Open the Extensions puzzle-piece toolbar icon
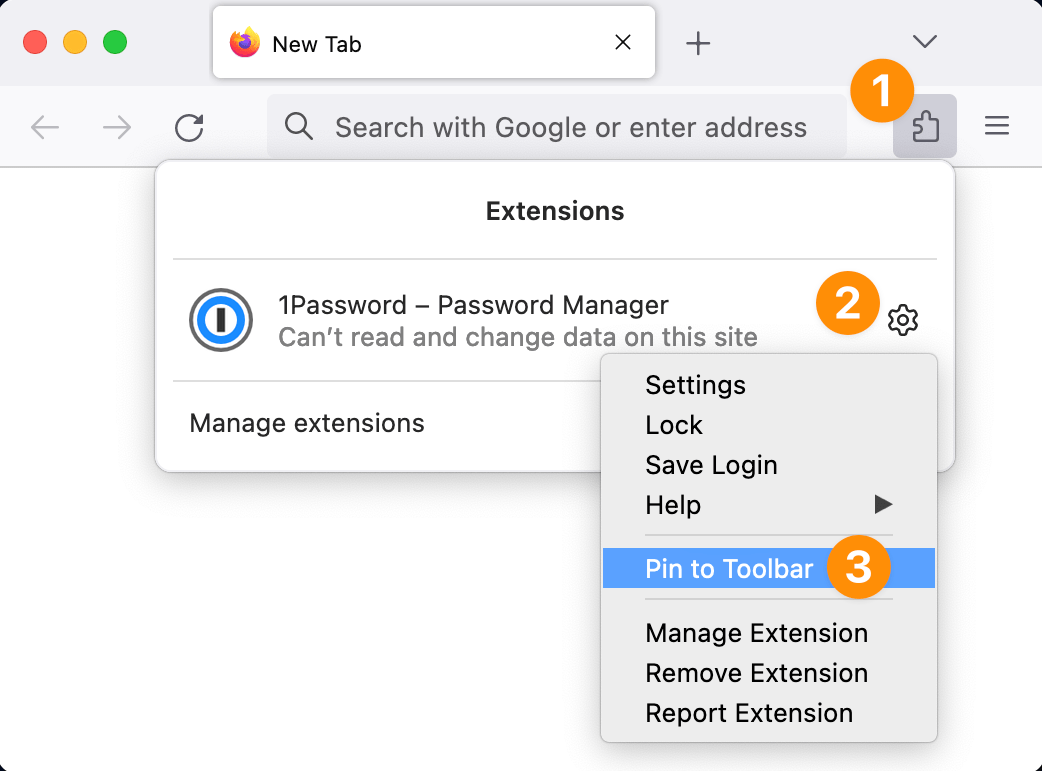1042x771 pixels. [x=924, y=126]
